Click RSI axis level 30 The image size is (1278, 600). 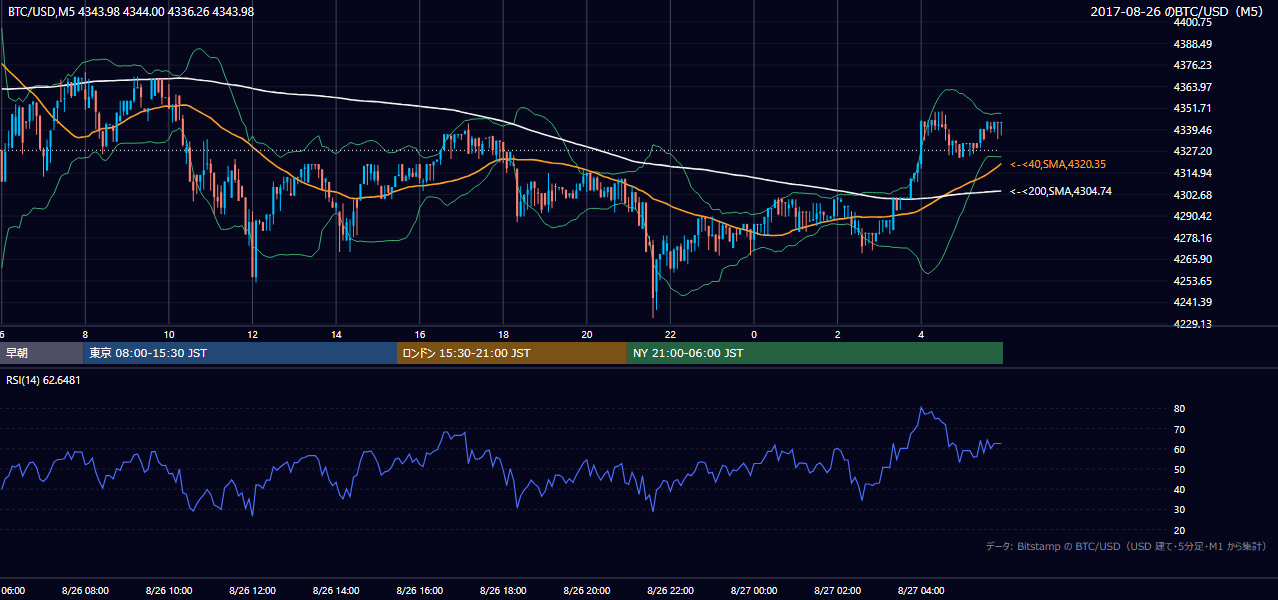[x=1179, y=510]
